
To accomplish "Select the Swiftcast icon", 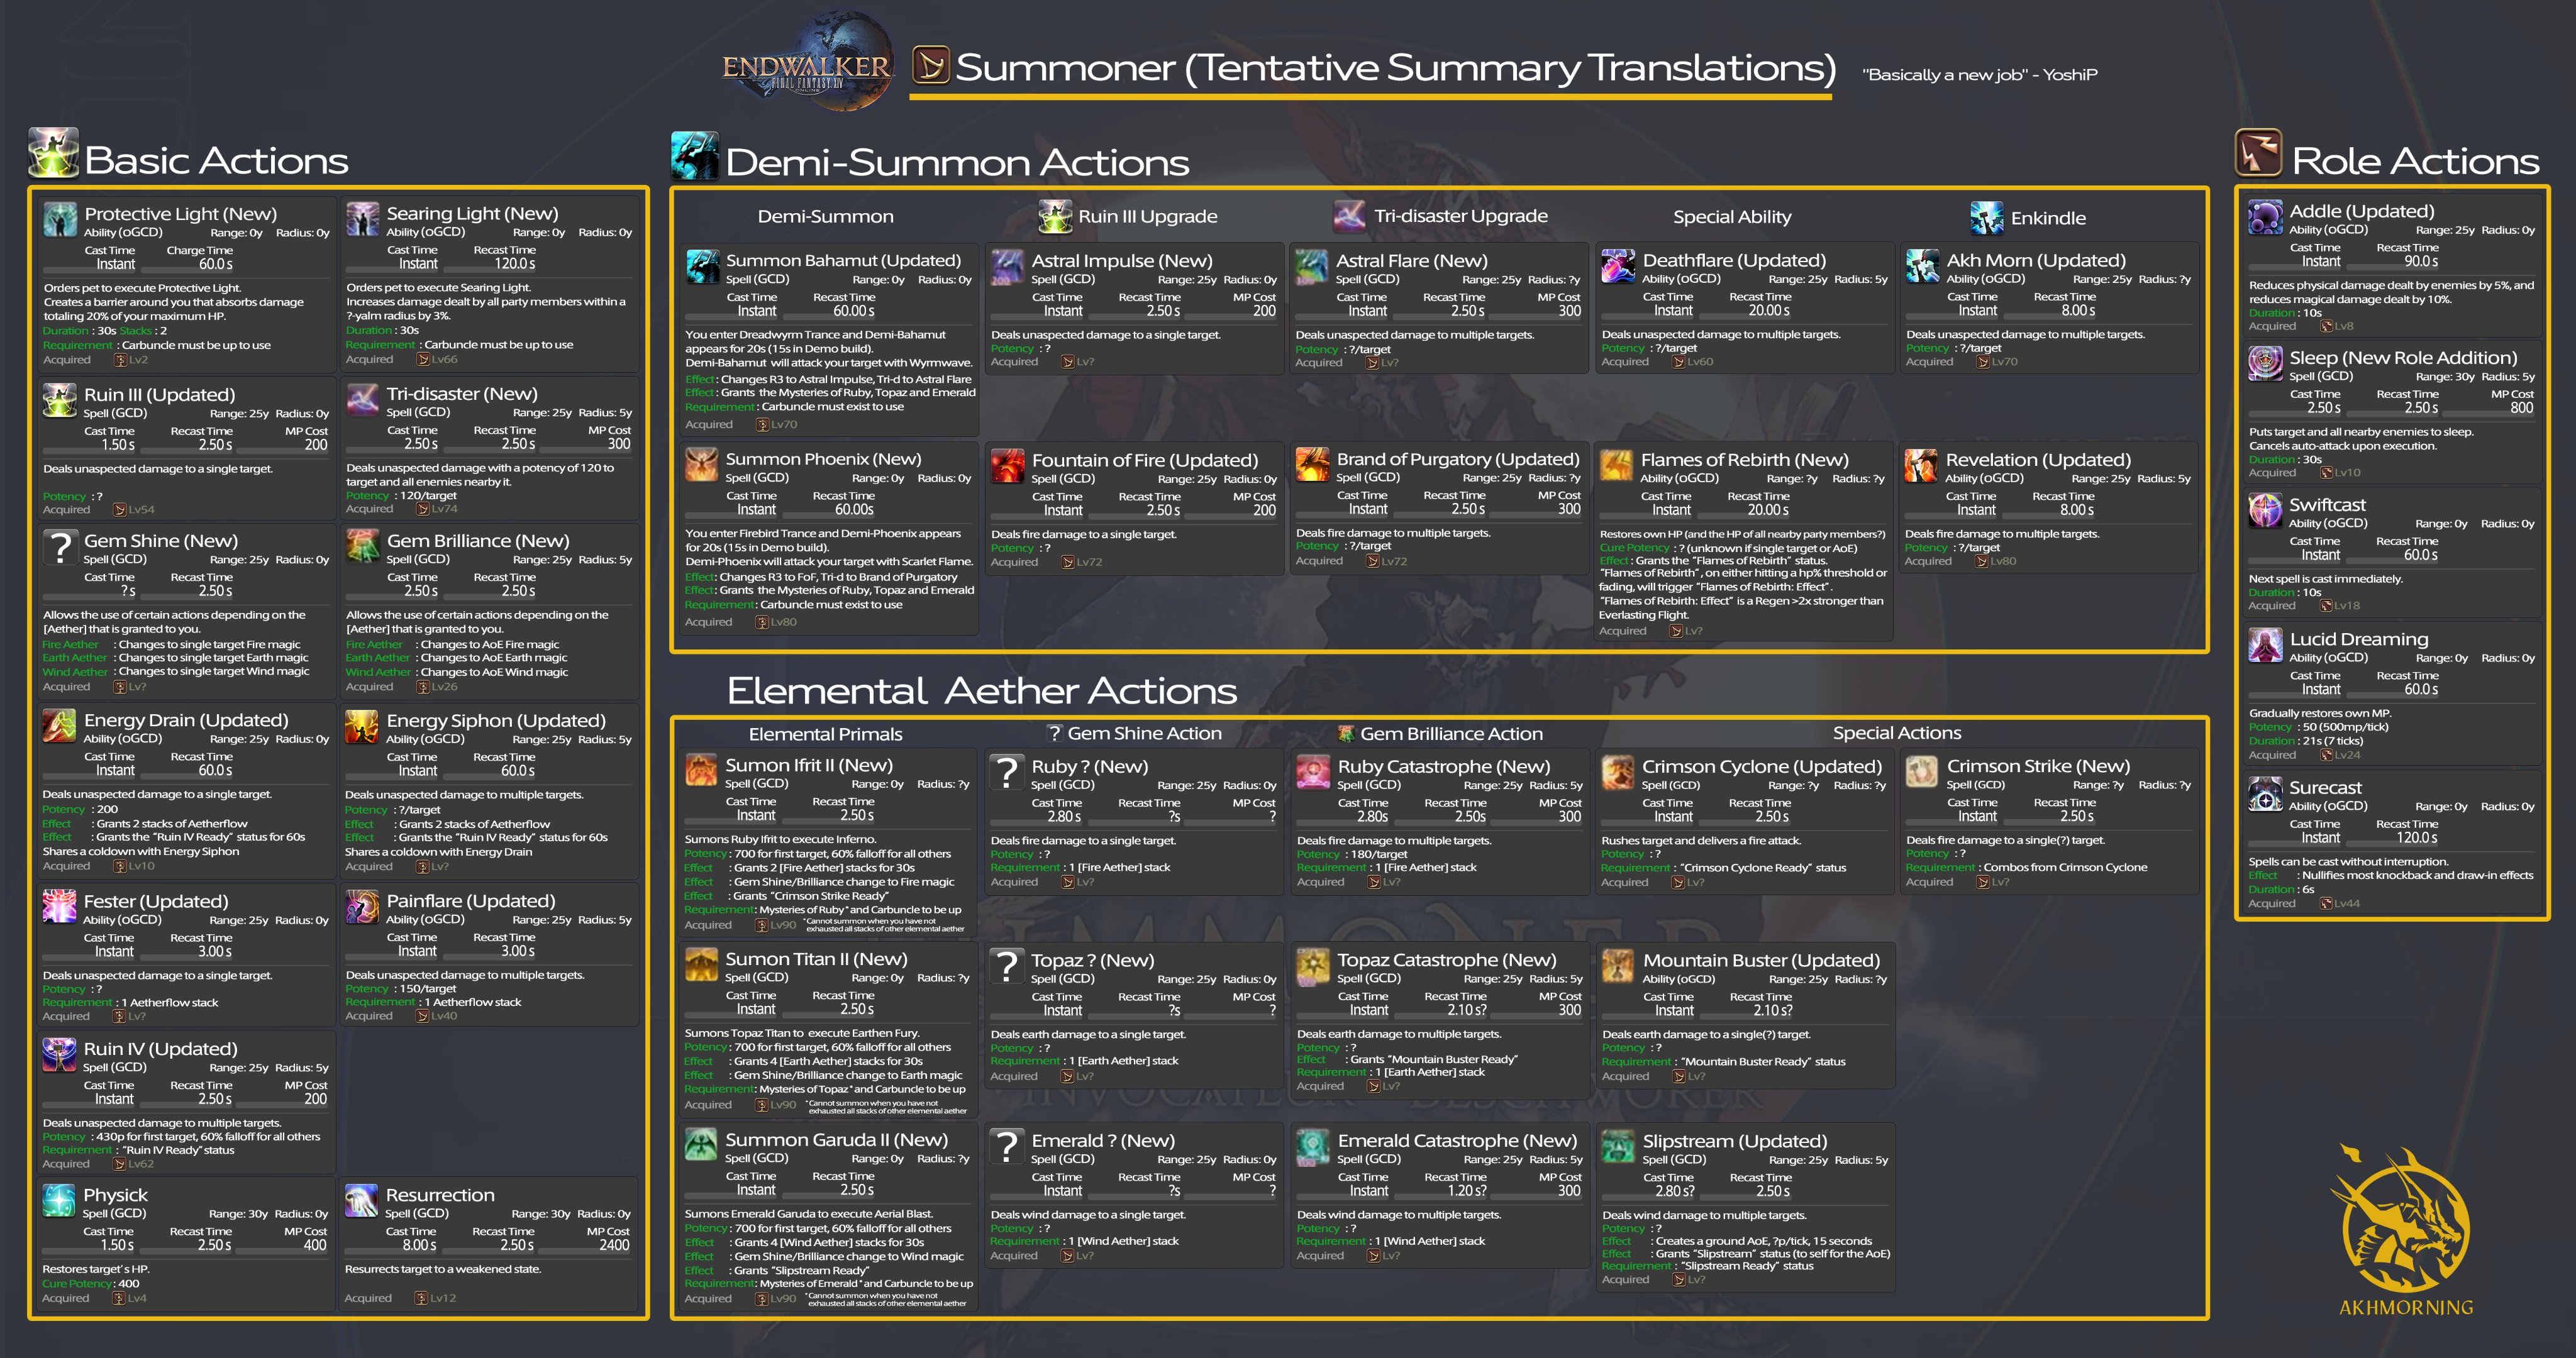I will pos(2265,511).
